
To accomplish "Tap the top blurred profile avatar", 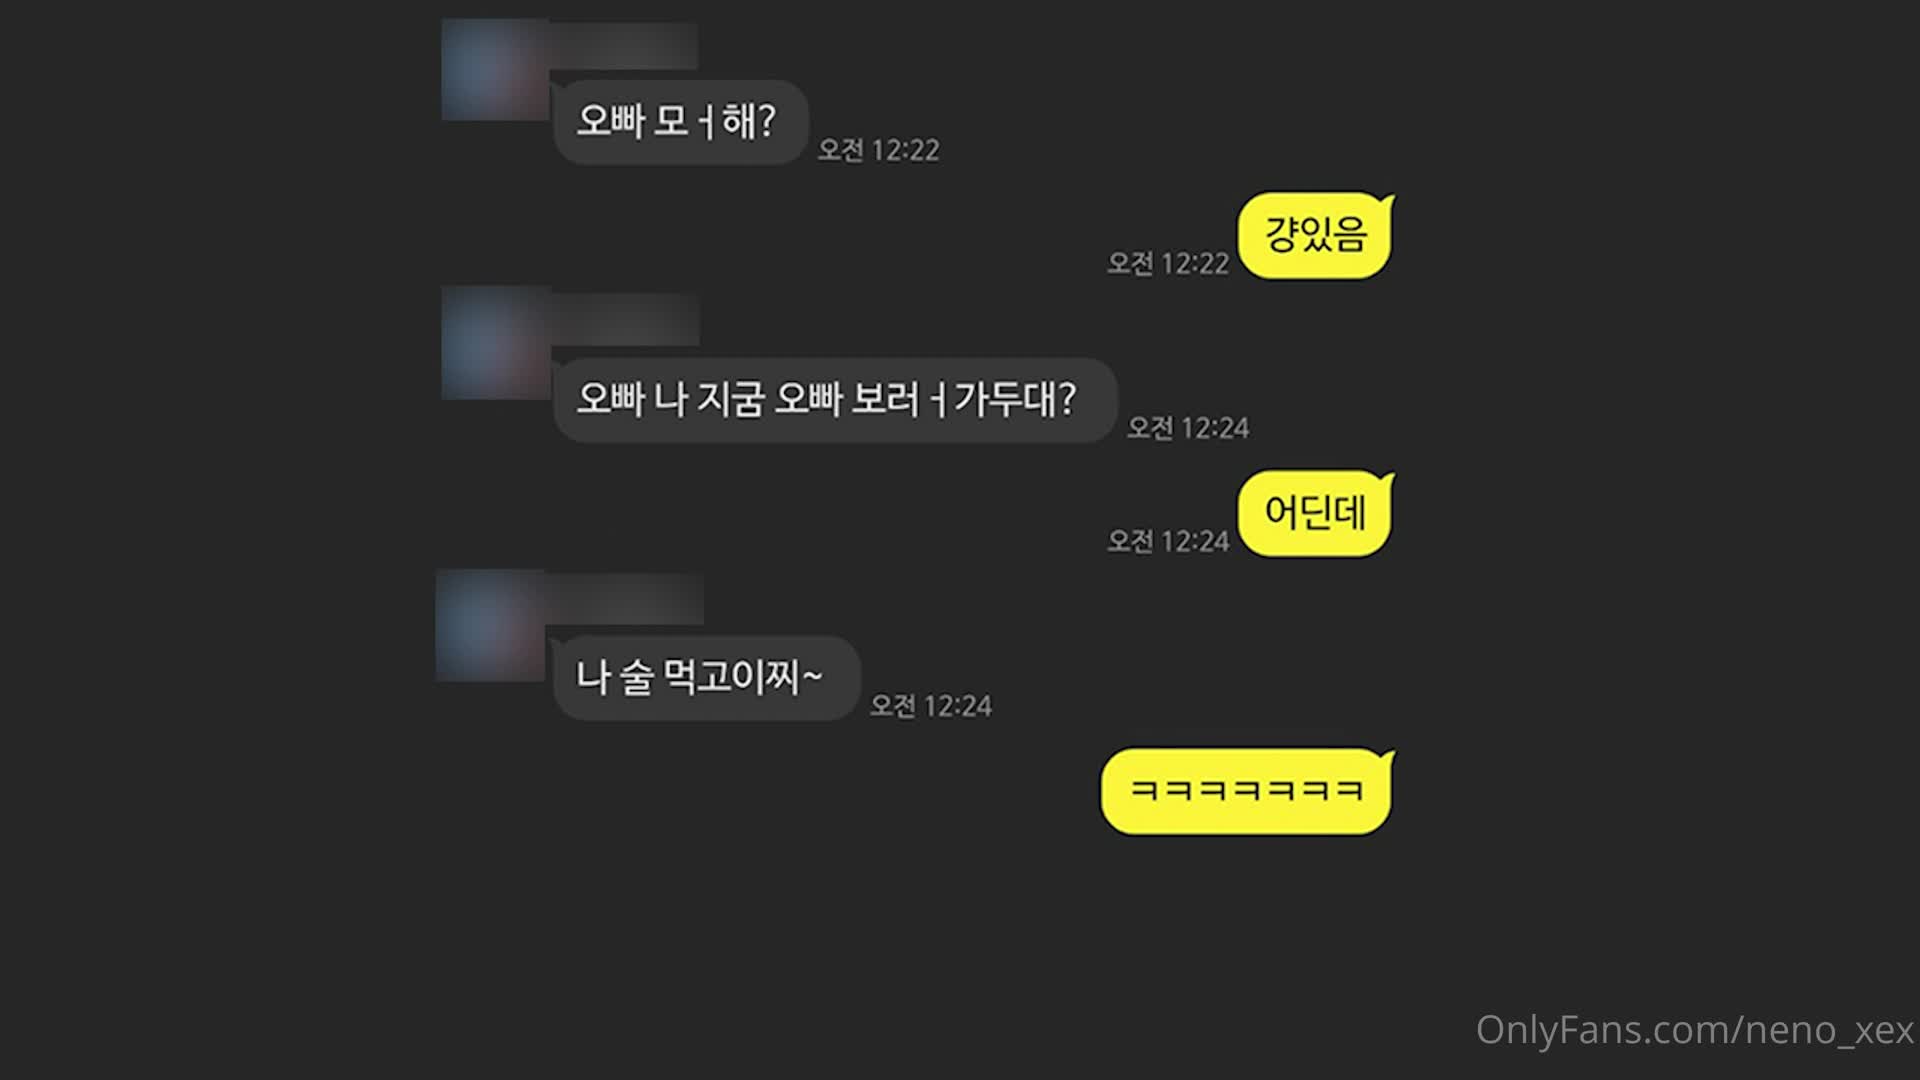I will coord(495,70).
